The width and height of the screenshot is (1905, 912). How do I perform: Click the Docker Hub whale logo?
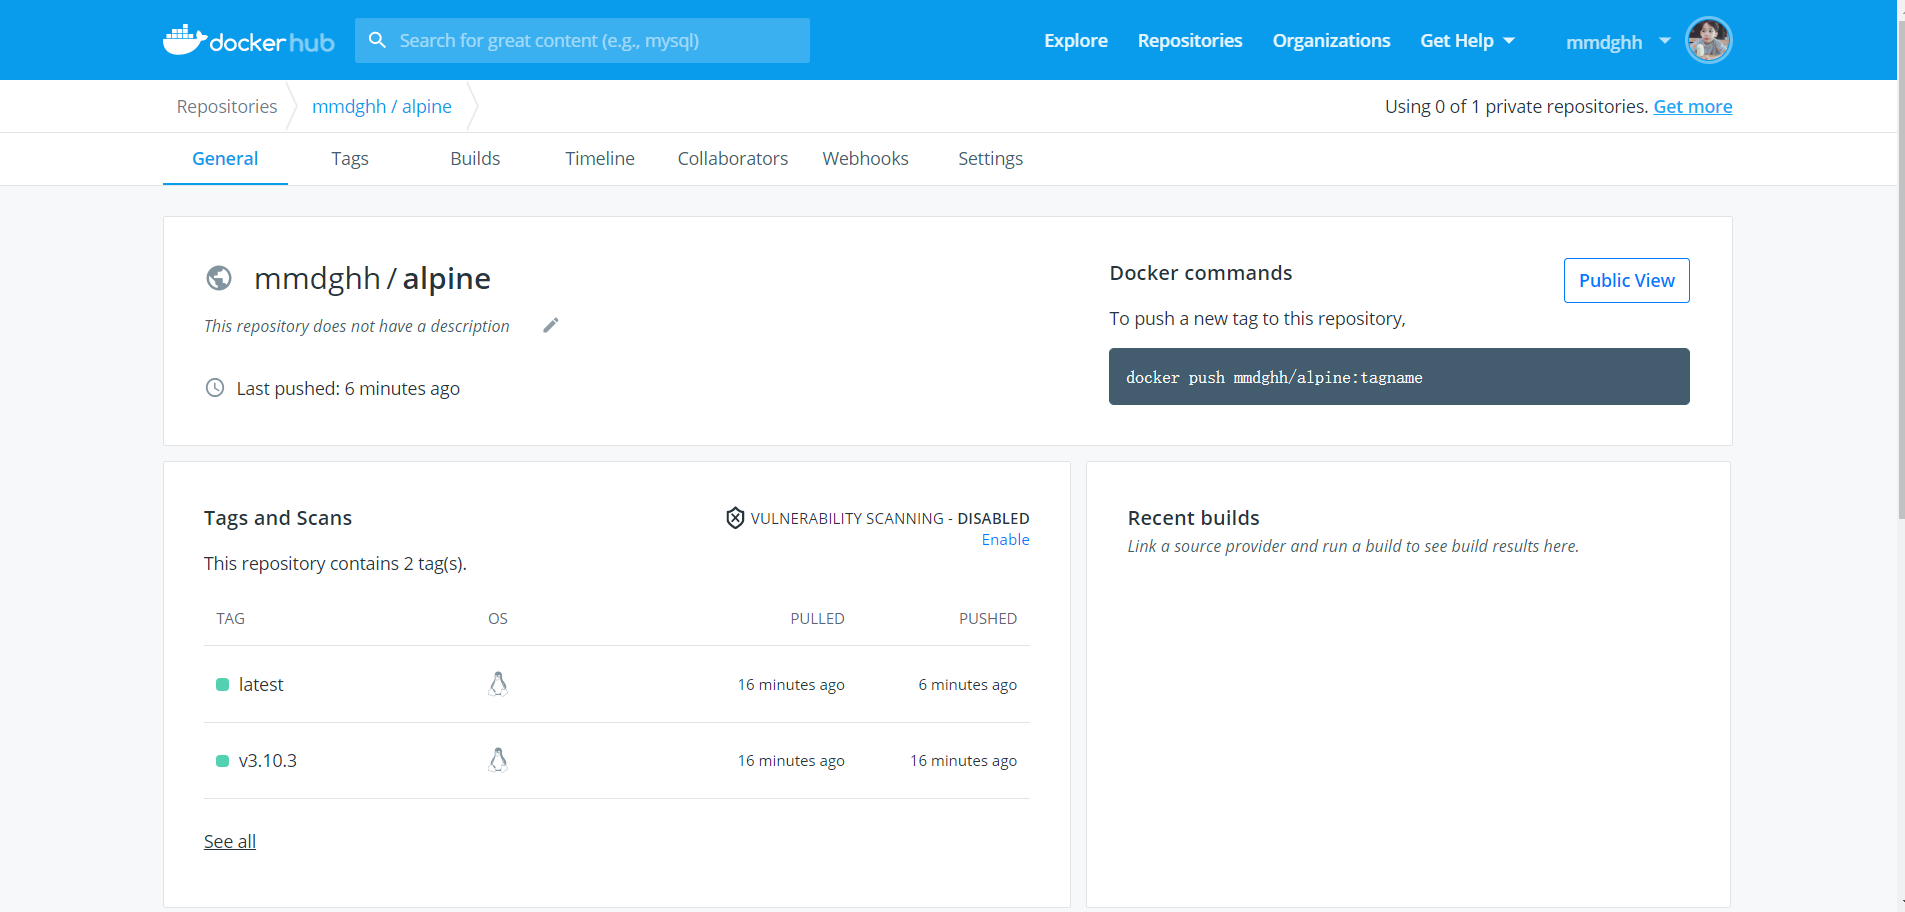click(248, 40)
